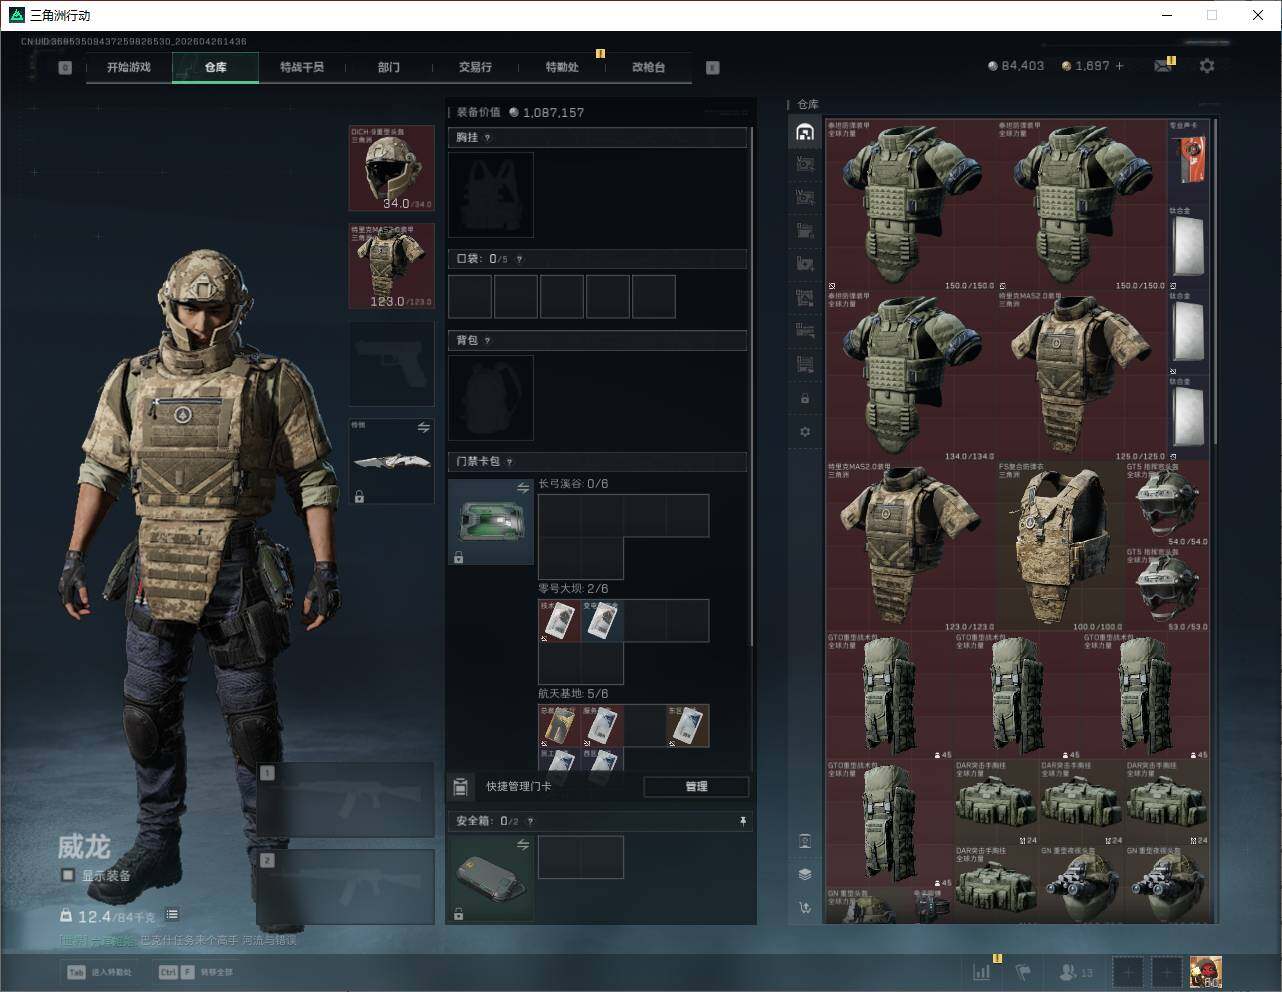Select stash armor with 134.0/134.0 durability

(x=911, y=376)
